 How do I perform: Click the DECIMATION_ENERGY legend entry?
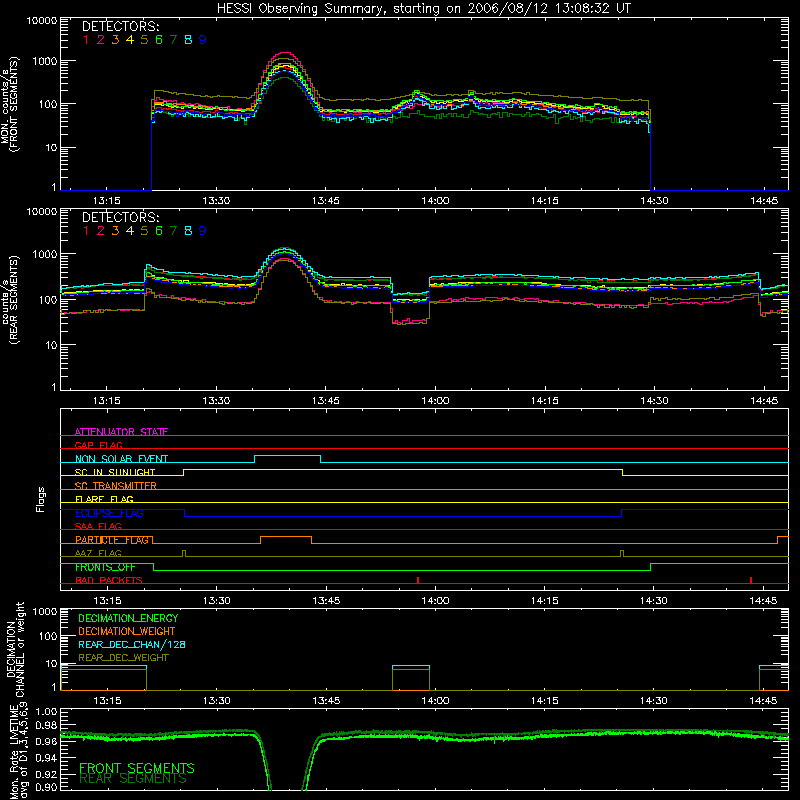128,618
